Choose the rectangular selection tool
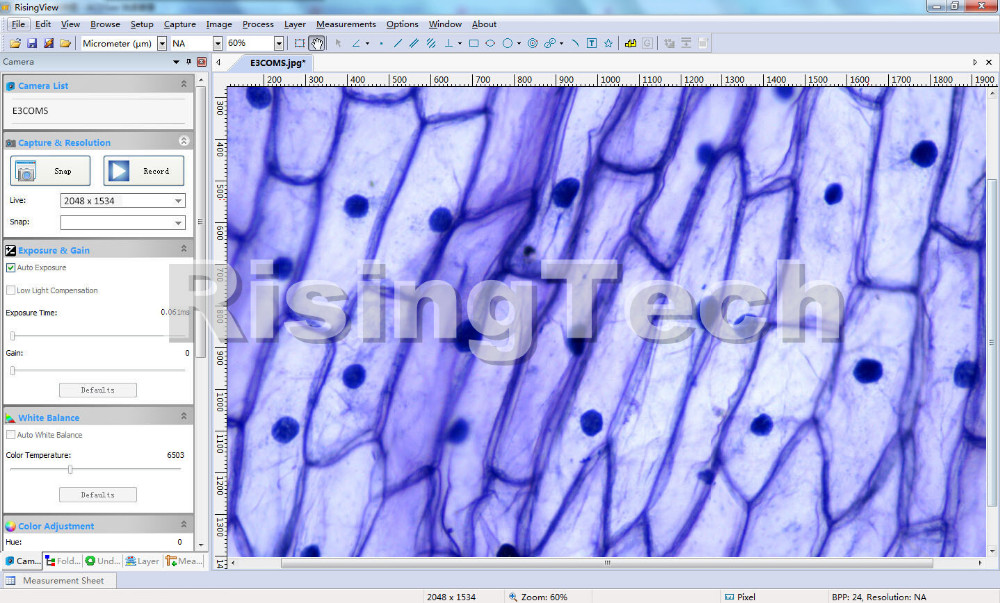 tap(299, 43)
